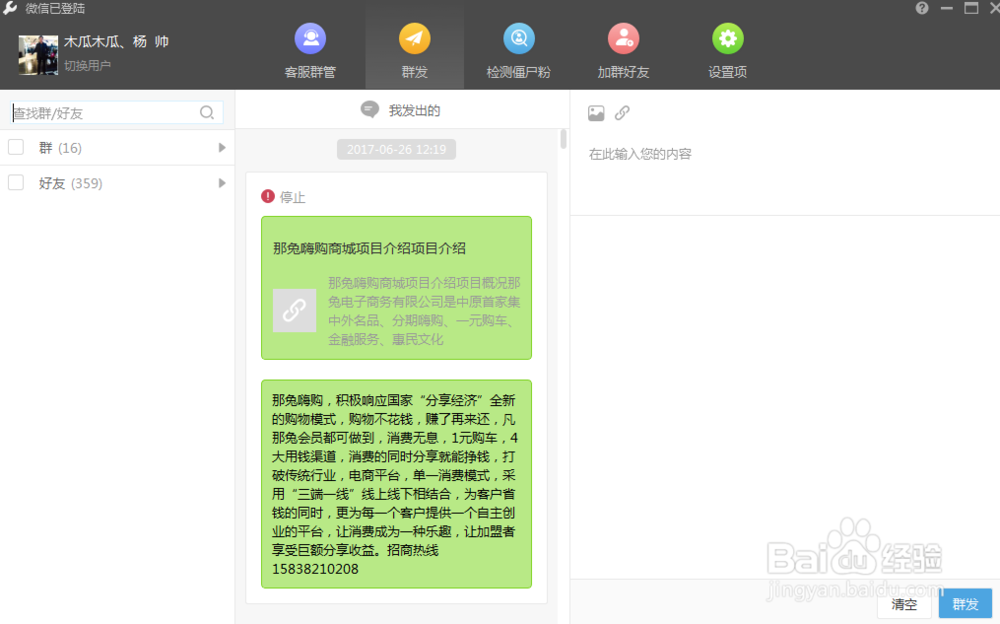Click the 2017-06-26 12:19 timestamp pill

click(x=396, y=148)
